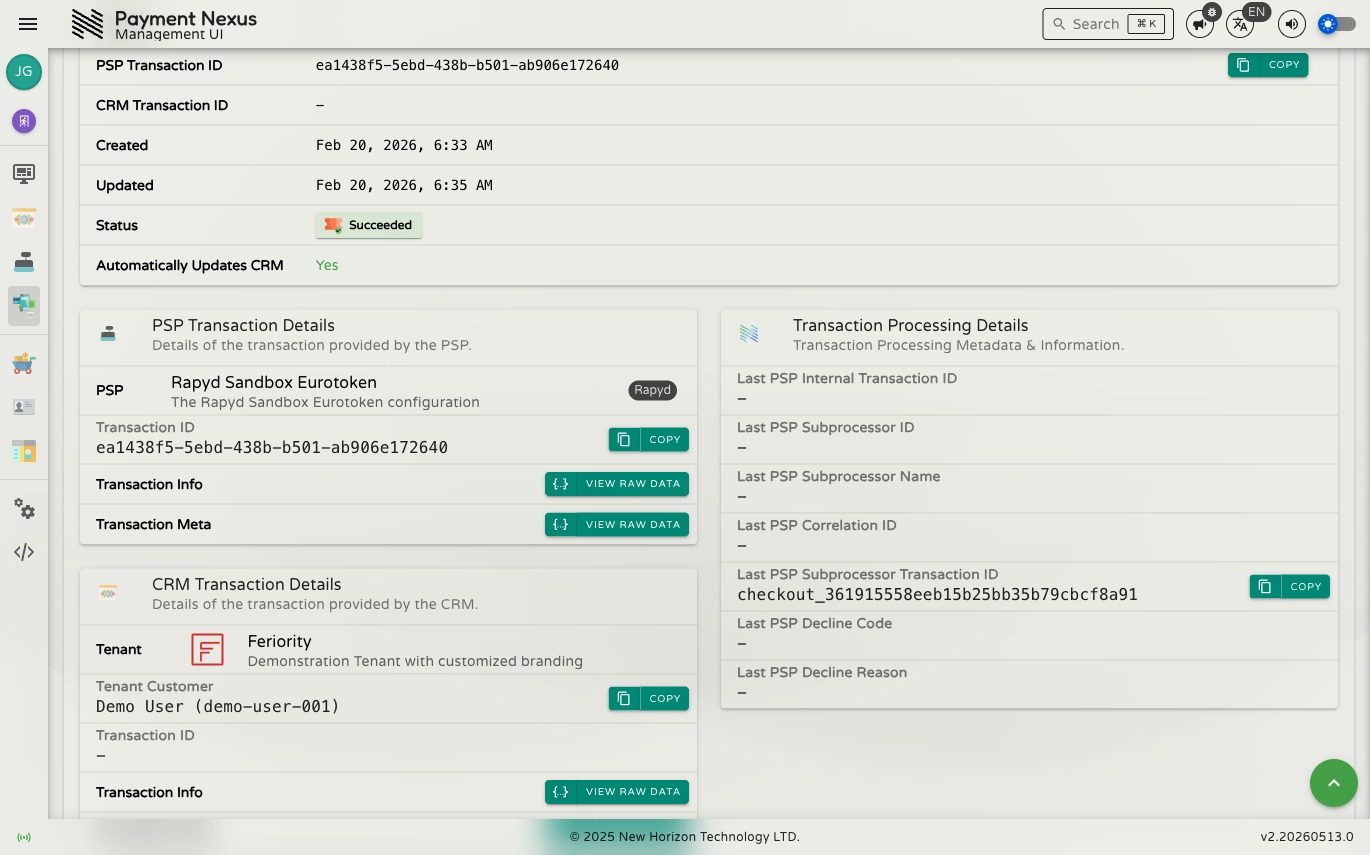Click the Feriority tenant logo

coord(208,649)
